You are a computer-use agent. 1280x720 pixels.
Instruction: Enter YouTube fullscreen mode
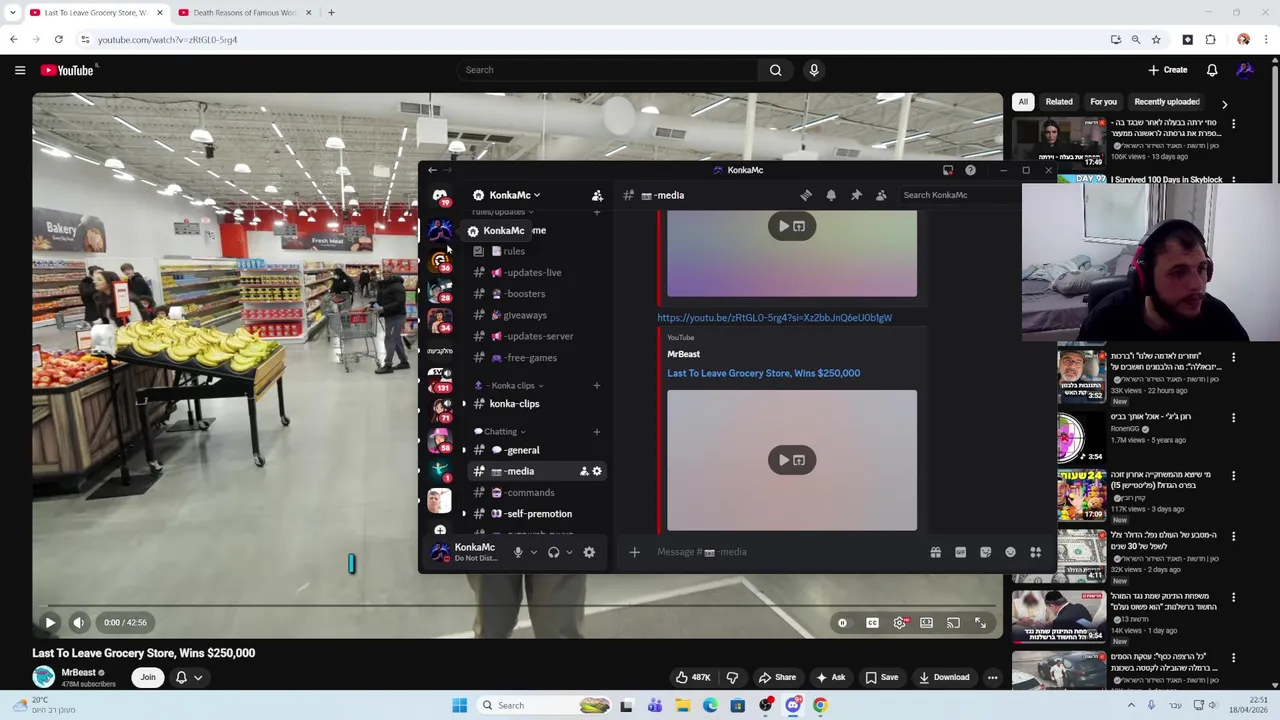980,623
